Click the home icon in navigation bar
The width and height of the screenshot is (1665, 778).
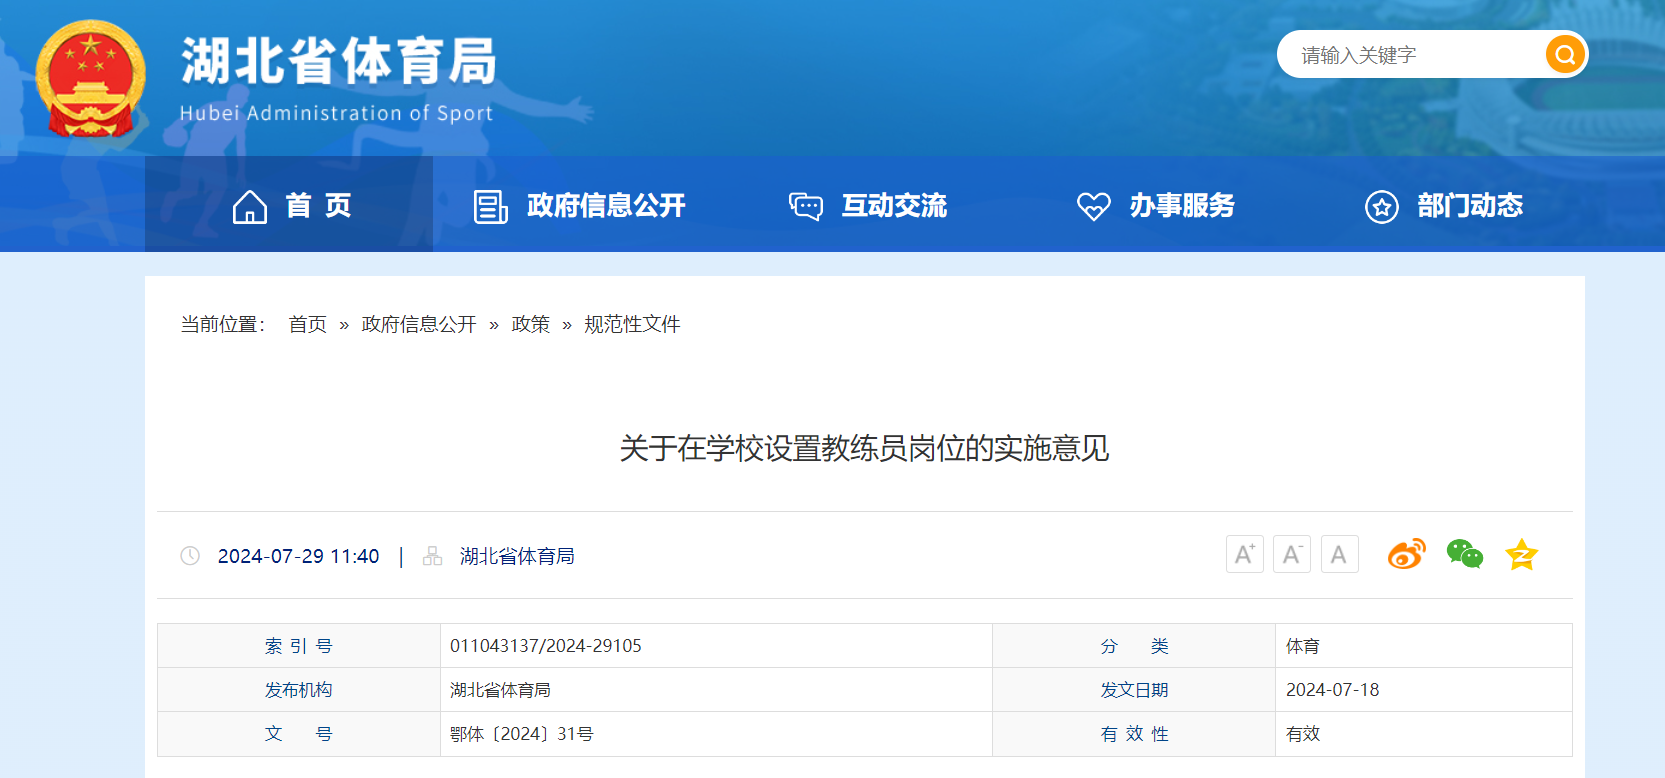pyautogui.click(x=250, y=206)
